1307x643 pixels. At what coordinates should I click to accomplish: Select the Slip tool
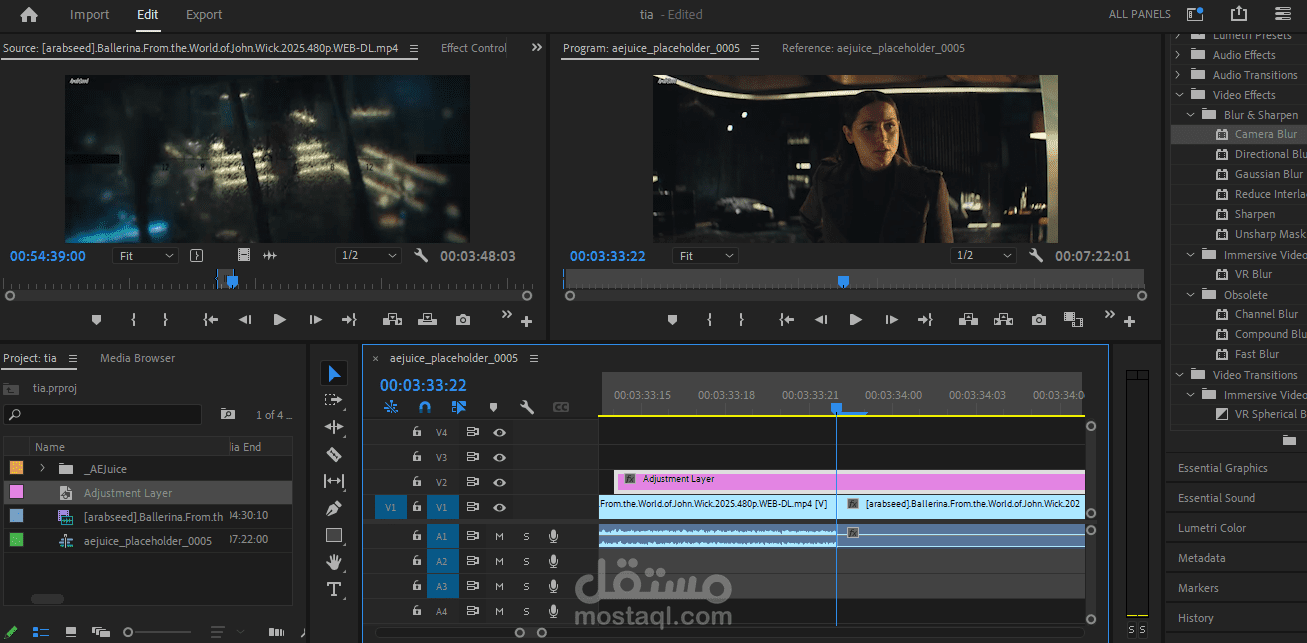click(334, 481)
